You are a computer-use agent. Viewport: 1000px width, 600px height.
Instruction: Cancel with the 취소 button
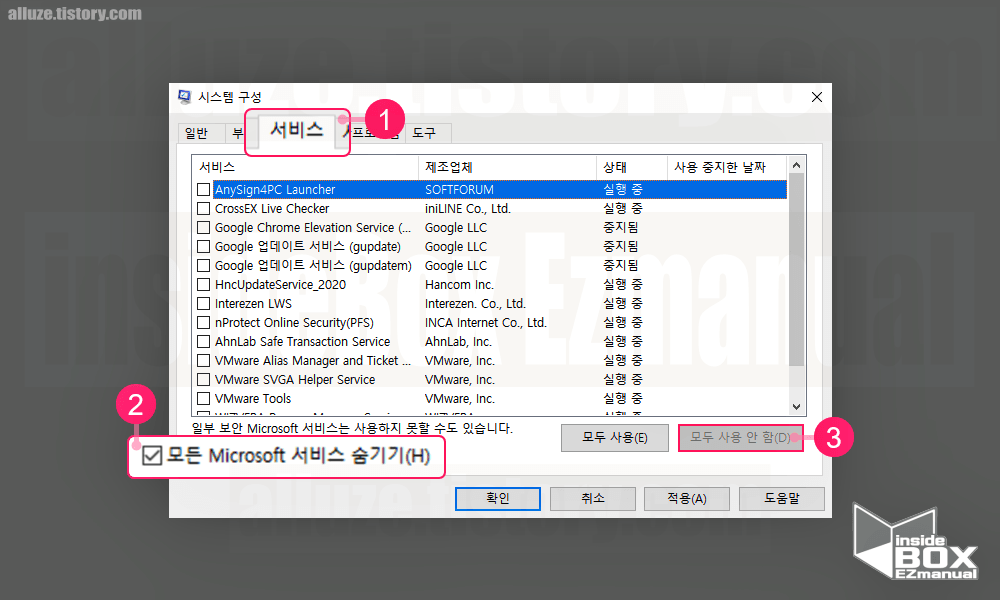(x=592, y=499)
